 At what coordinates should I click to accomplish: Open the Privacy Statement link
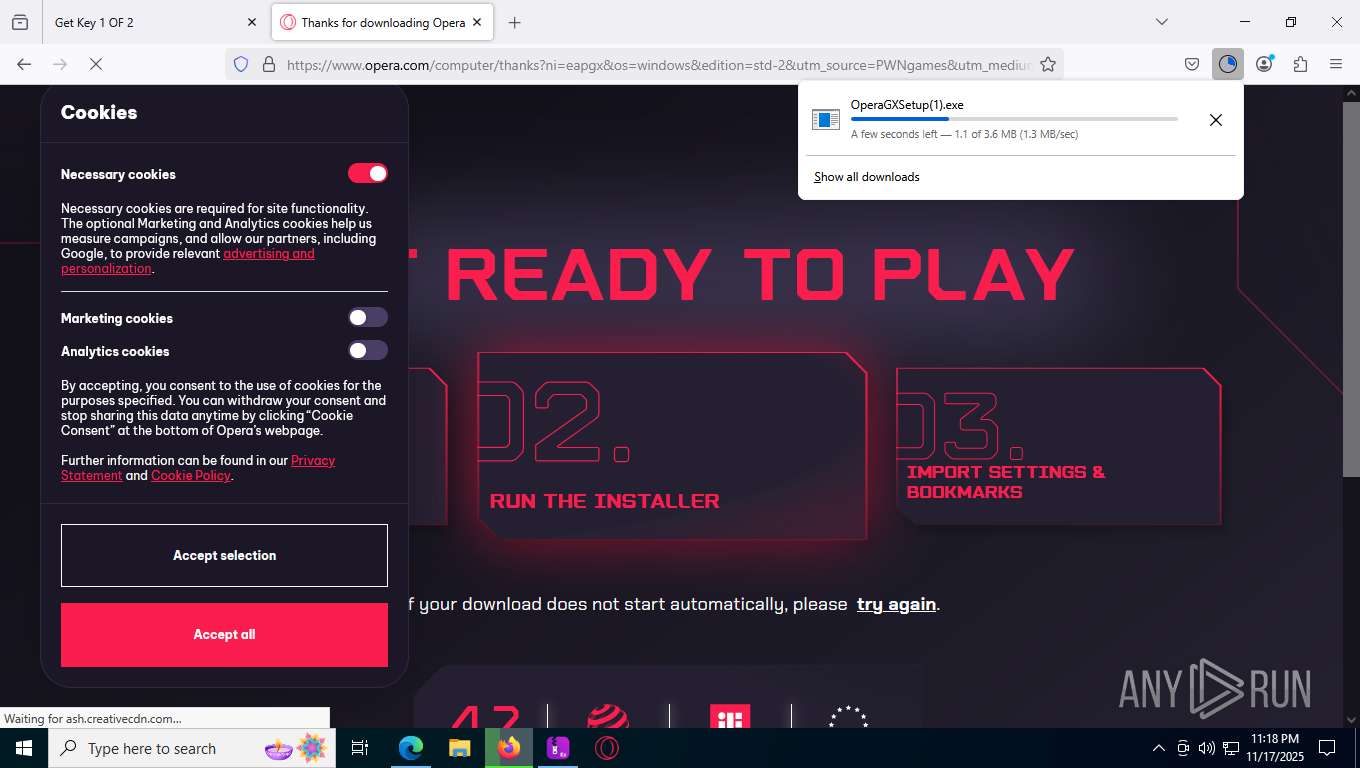(198, 468)
